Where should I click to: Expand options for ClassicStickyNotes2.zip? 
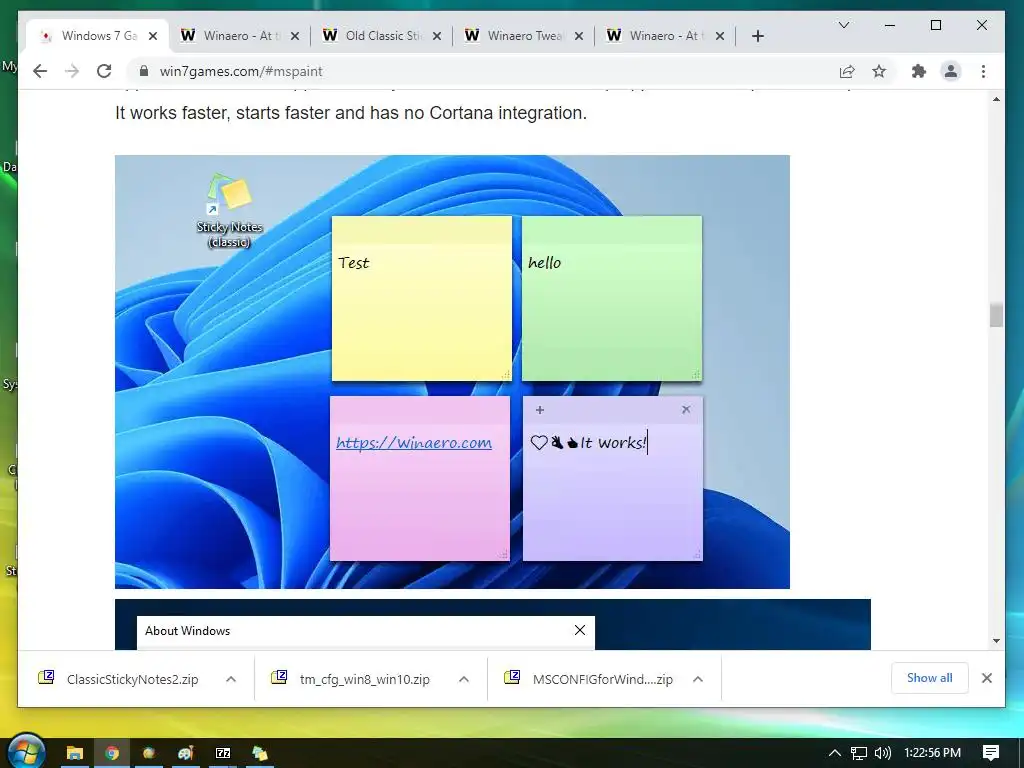pos(231,679)
